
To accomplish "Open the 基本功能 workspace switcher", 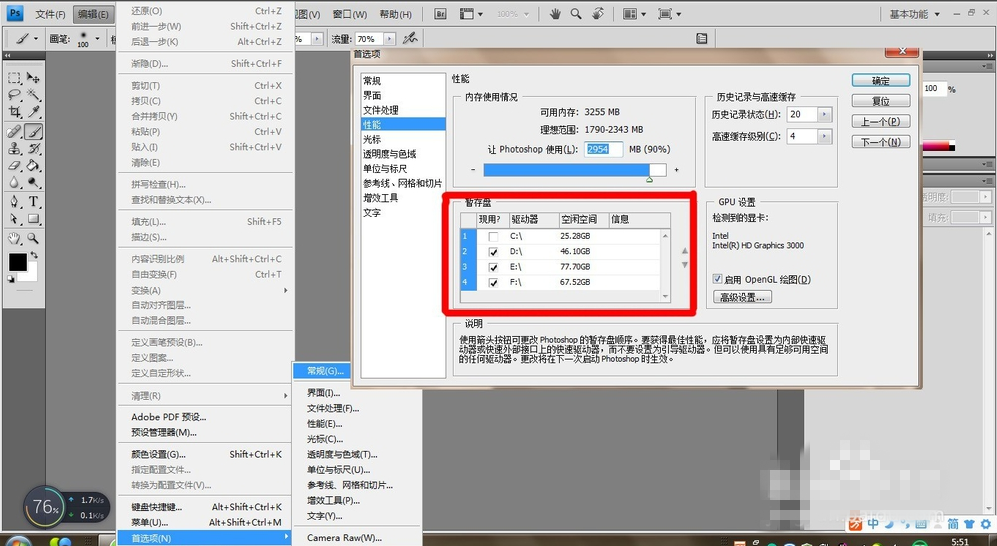I will (914, 15).
